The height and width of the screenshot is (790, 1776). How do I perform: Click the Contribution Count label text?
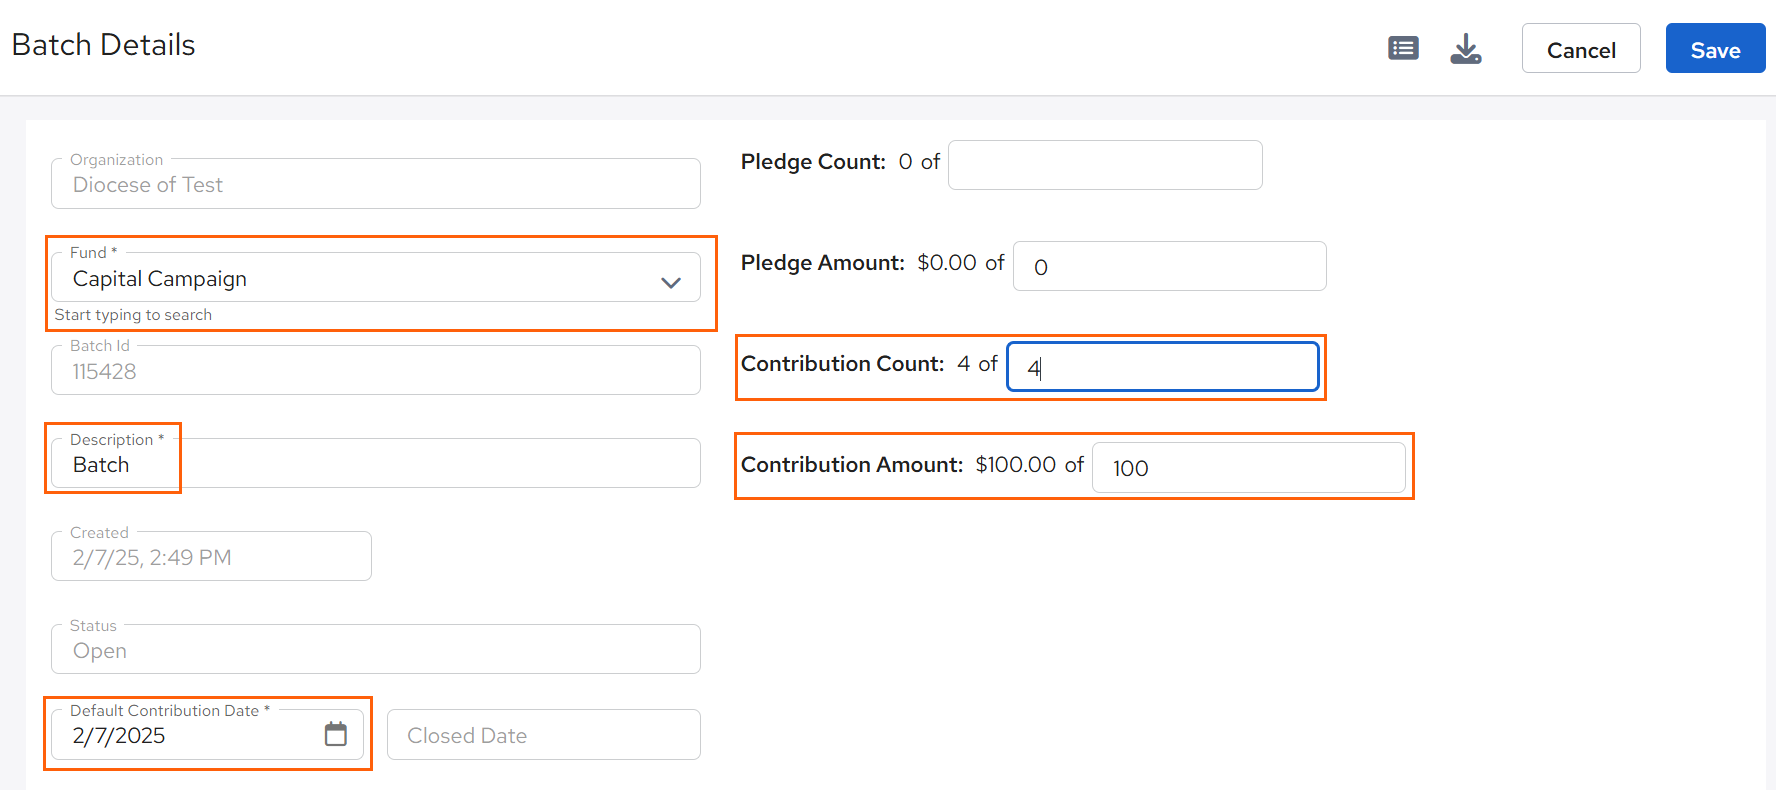tap(843, 364)
